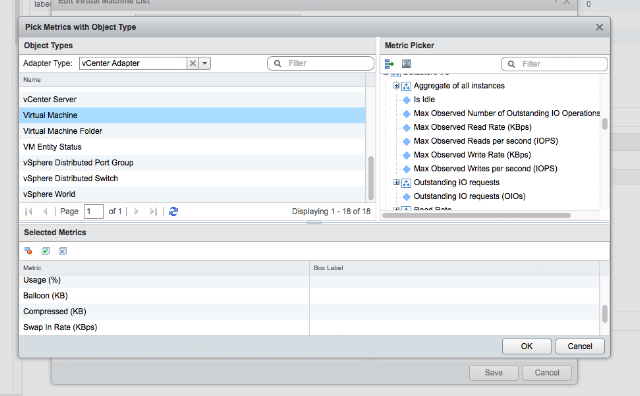This screenshot has width=640, height=396.
Task: Go to first page of object types
Action: [x=29, y=211]
